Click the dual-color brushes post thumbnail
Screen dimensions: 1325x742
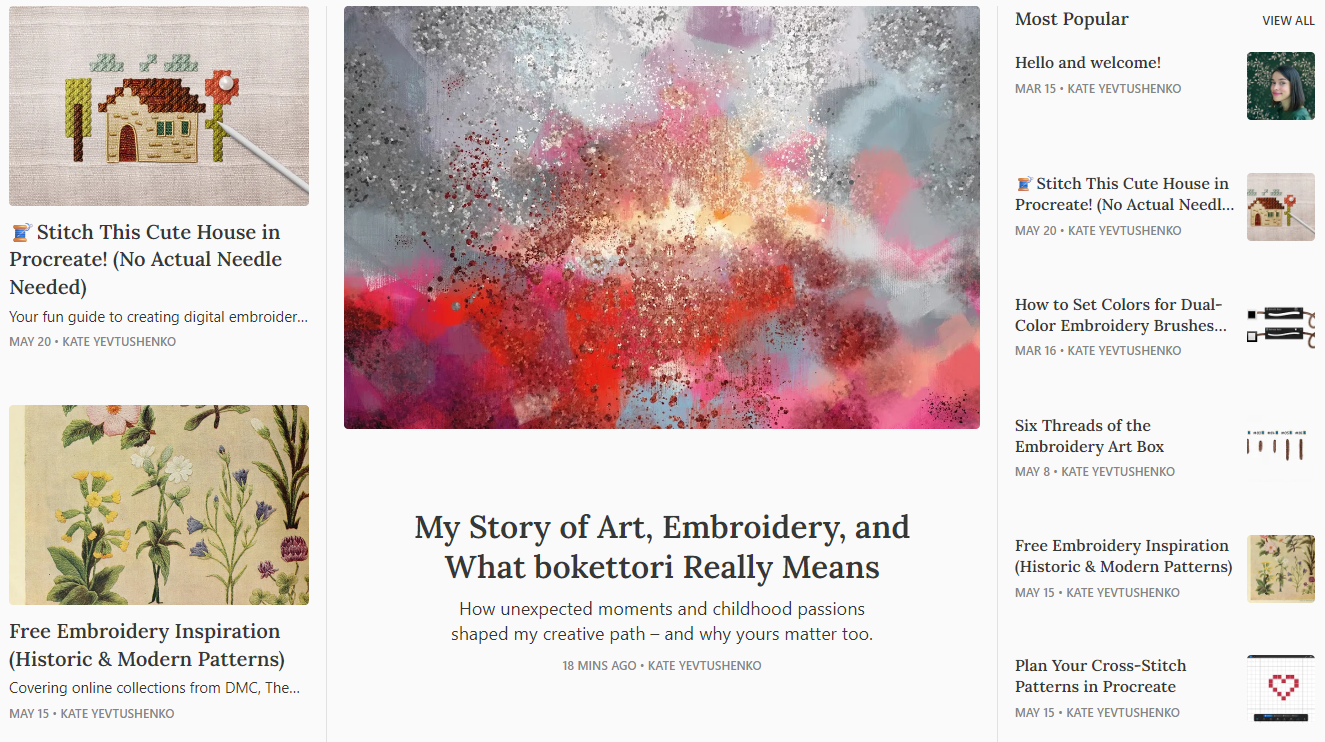[1280, 327]
